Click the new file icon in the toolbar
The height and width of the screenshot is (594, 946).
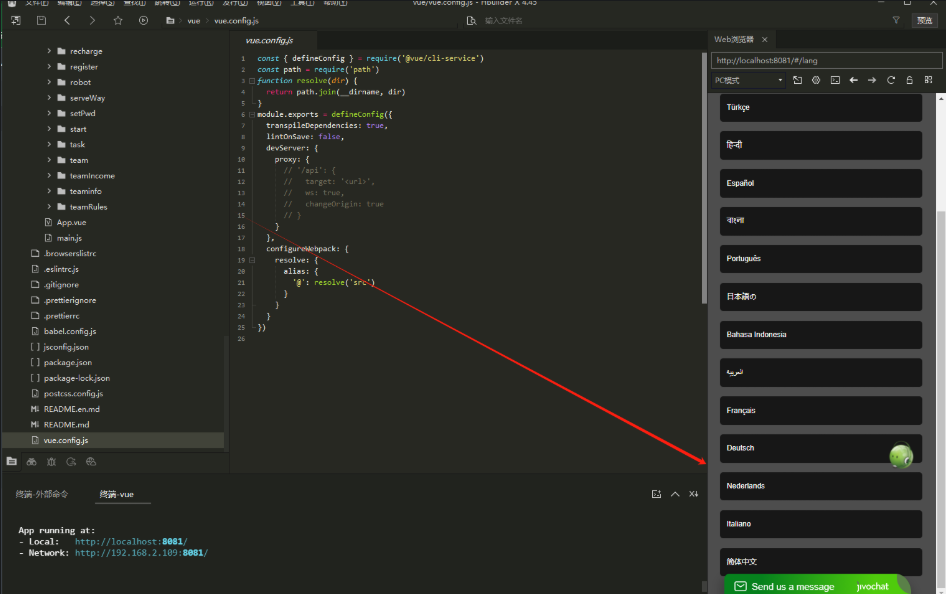tap(16, 21)
